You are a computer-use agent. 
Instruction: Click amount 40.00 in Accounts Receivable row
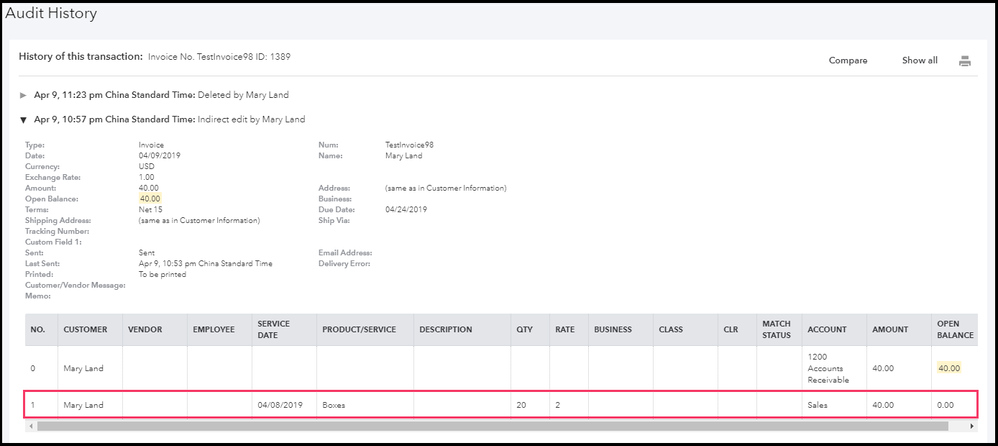883,368
